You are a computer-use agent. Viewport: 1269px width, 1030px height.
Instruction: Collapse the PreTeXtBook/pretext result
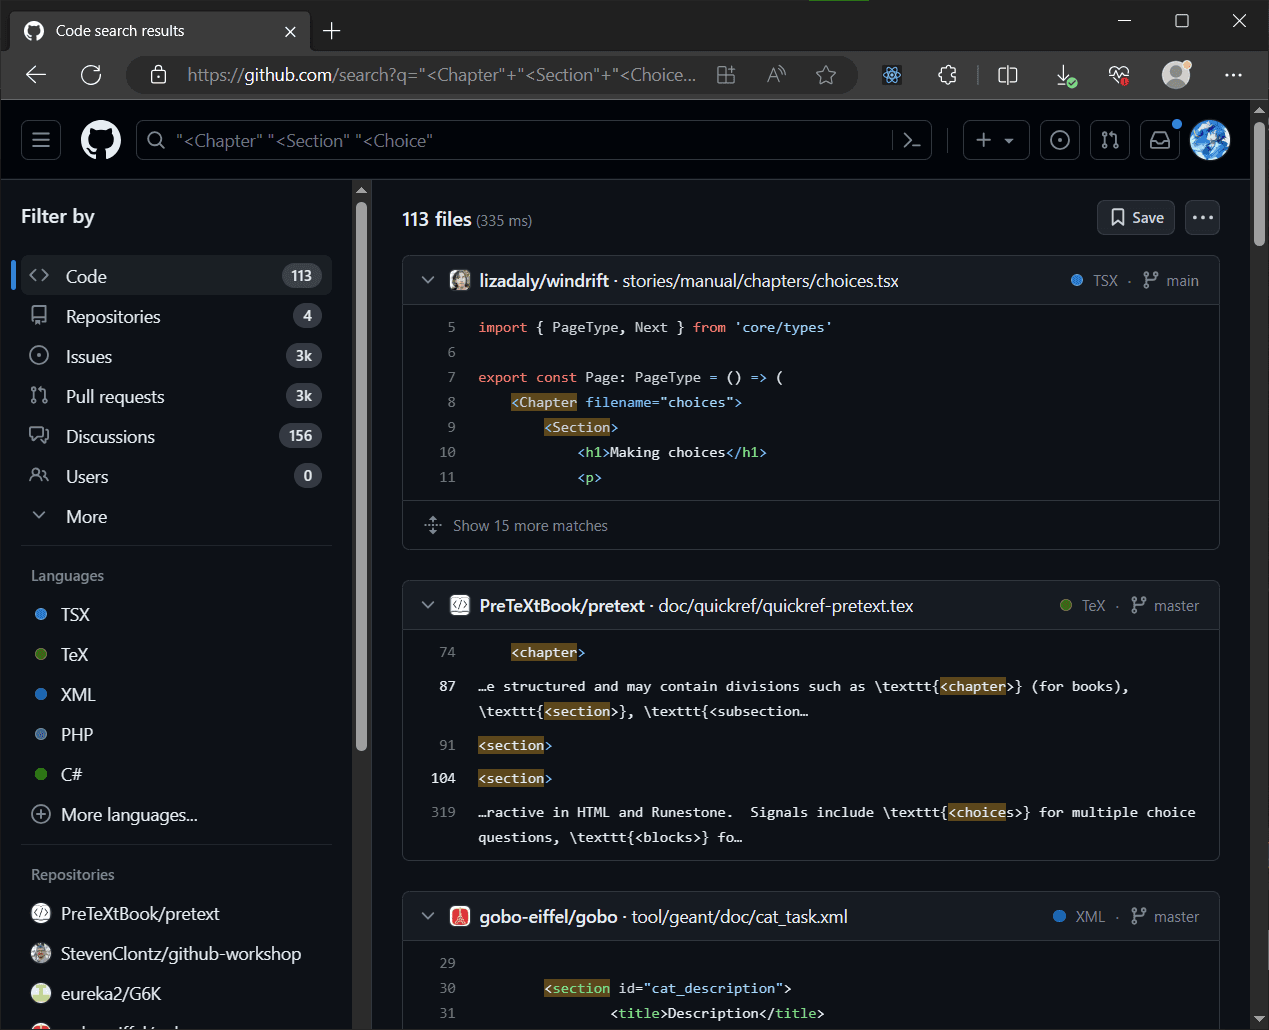point(428,606)
